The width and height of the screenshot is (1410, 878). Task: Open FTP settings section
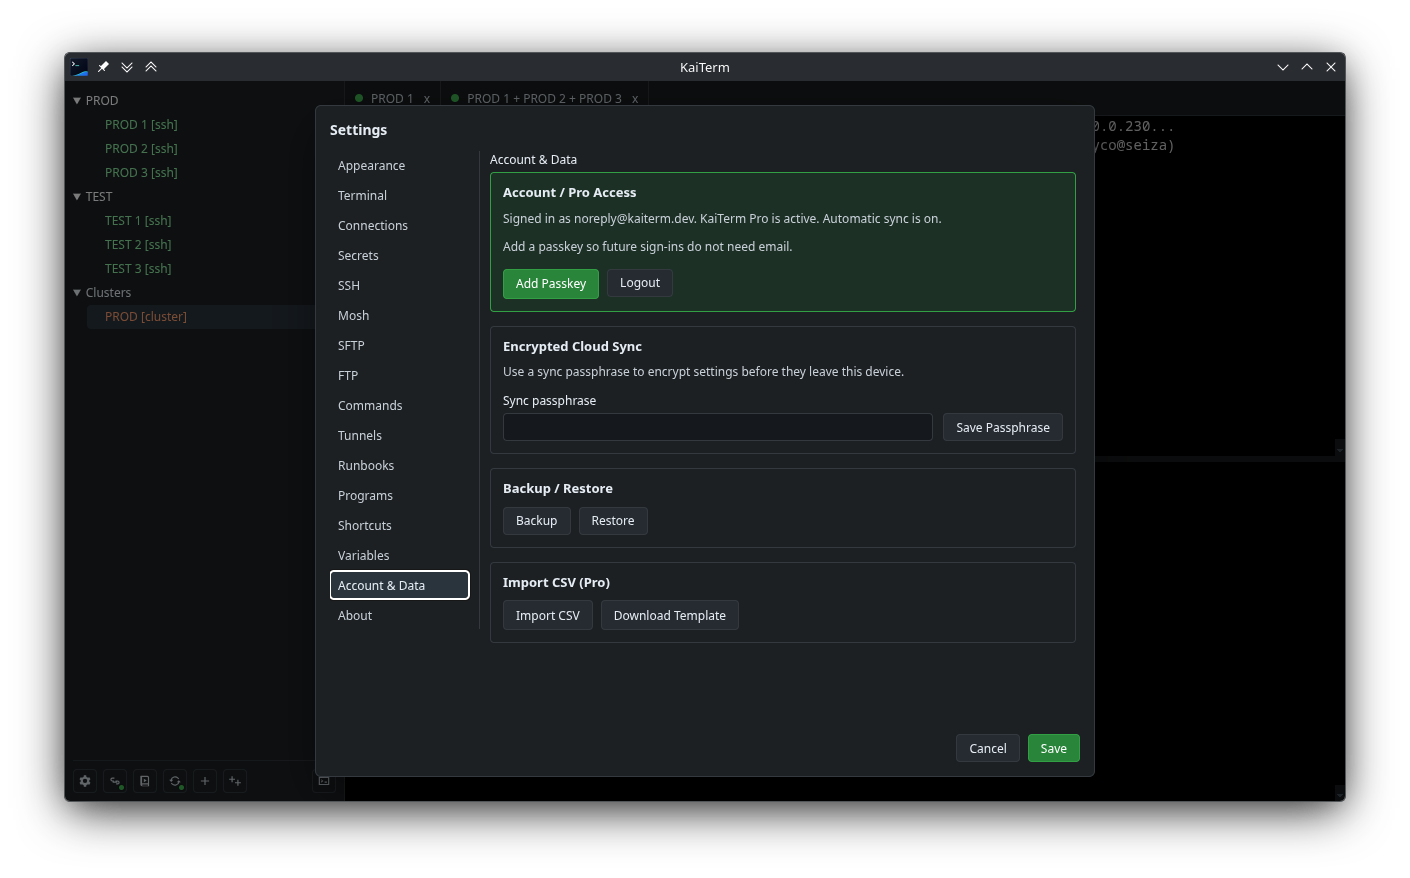coord(399,376)
